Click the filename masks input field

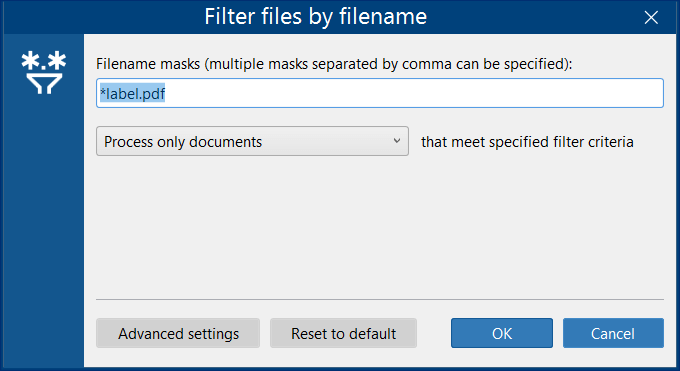click(x=379, y=93)
